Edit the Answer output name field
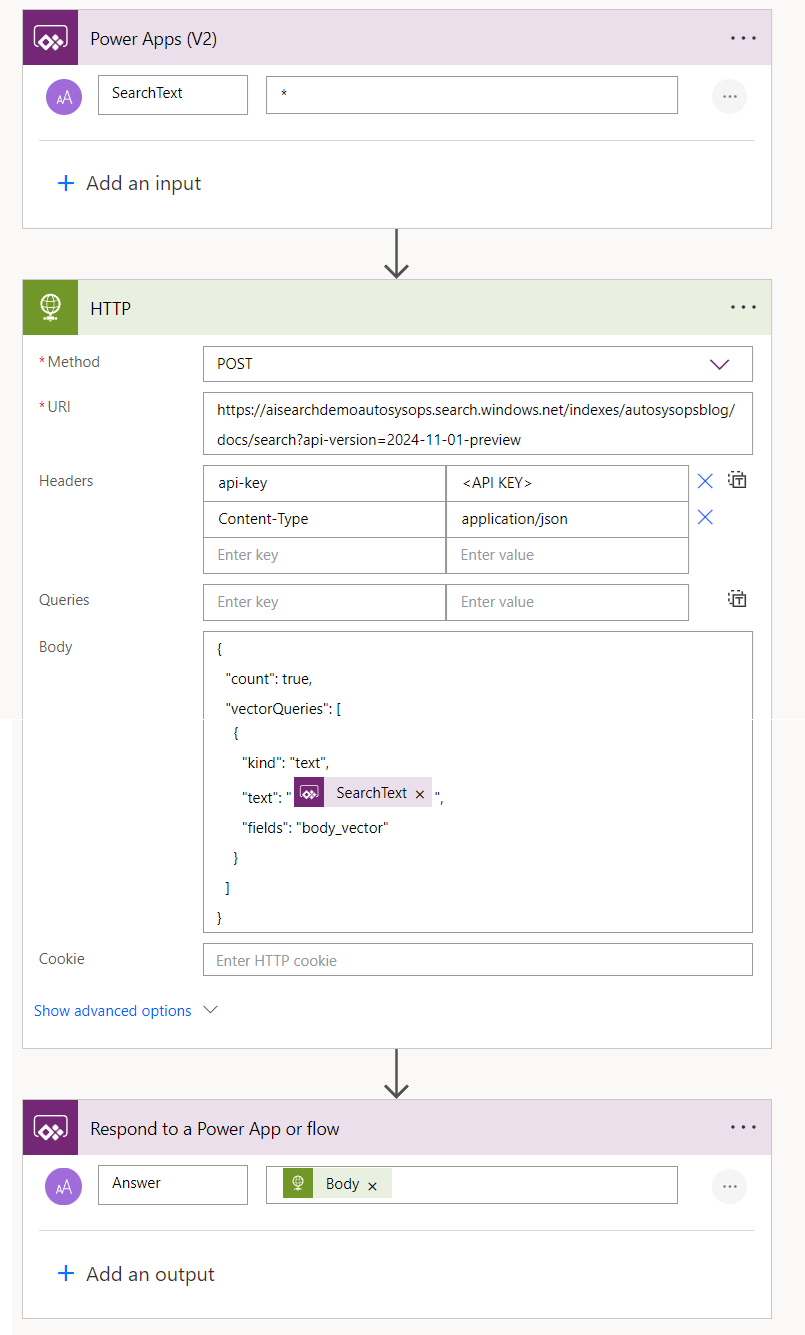Screen dimensions: 805x1335 [x=173, y=1185]
